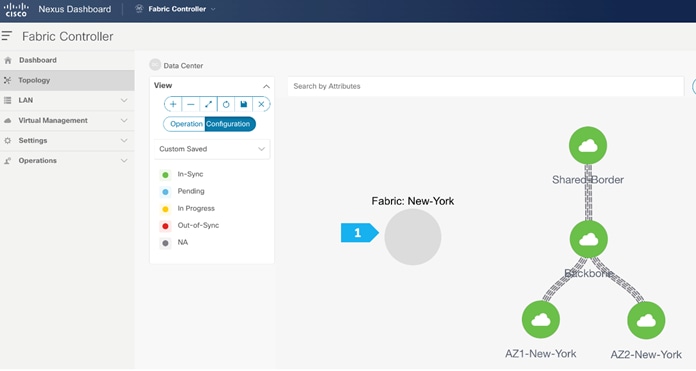
Task: Refresh the topology view
Action: pos(226,104)
